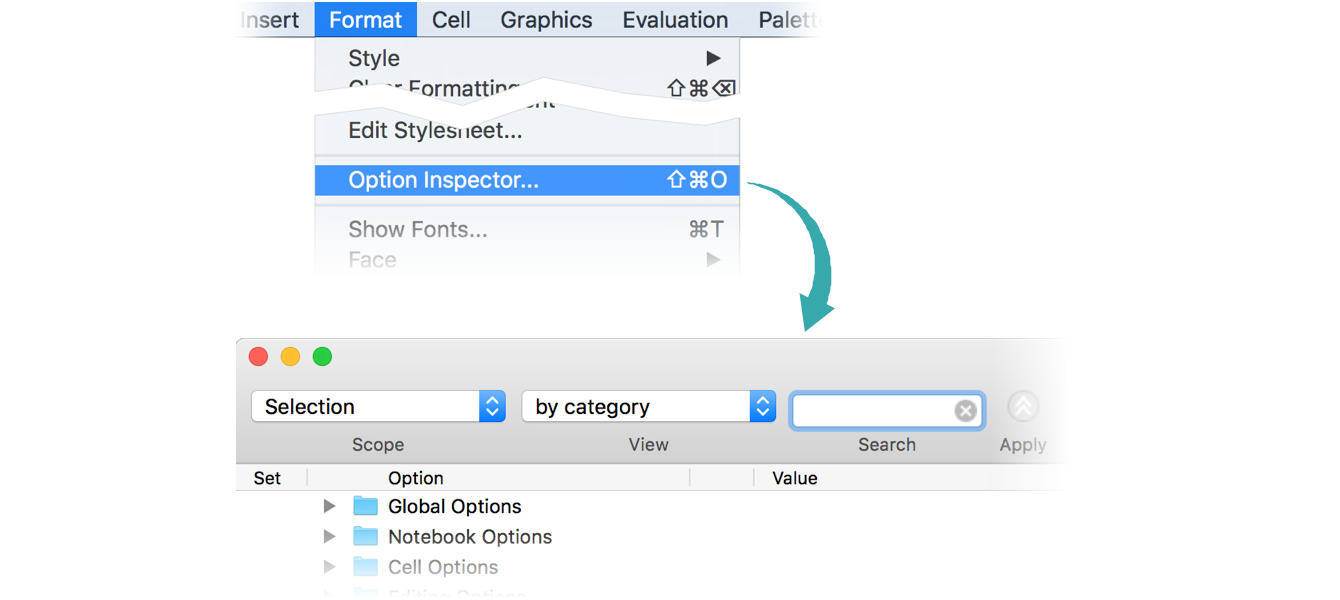
Task: Open the Format menu
Action: point(365,20)
